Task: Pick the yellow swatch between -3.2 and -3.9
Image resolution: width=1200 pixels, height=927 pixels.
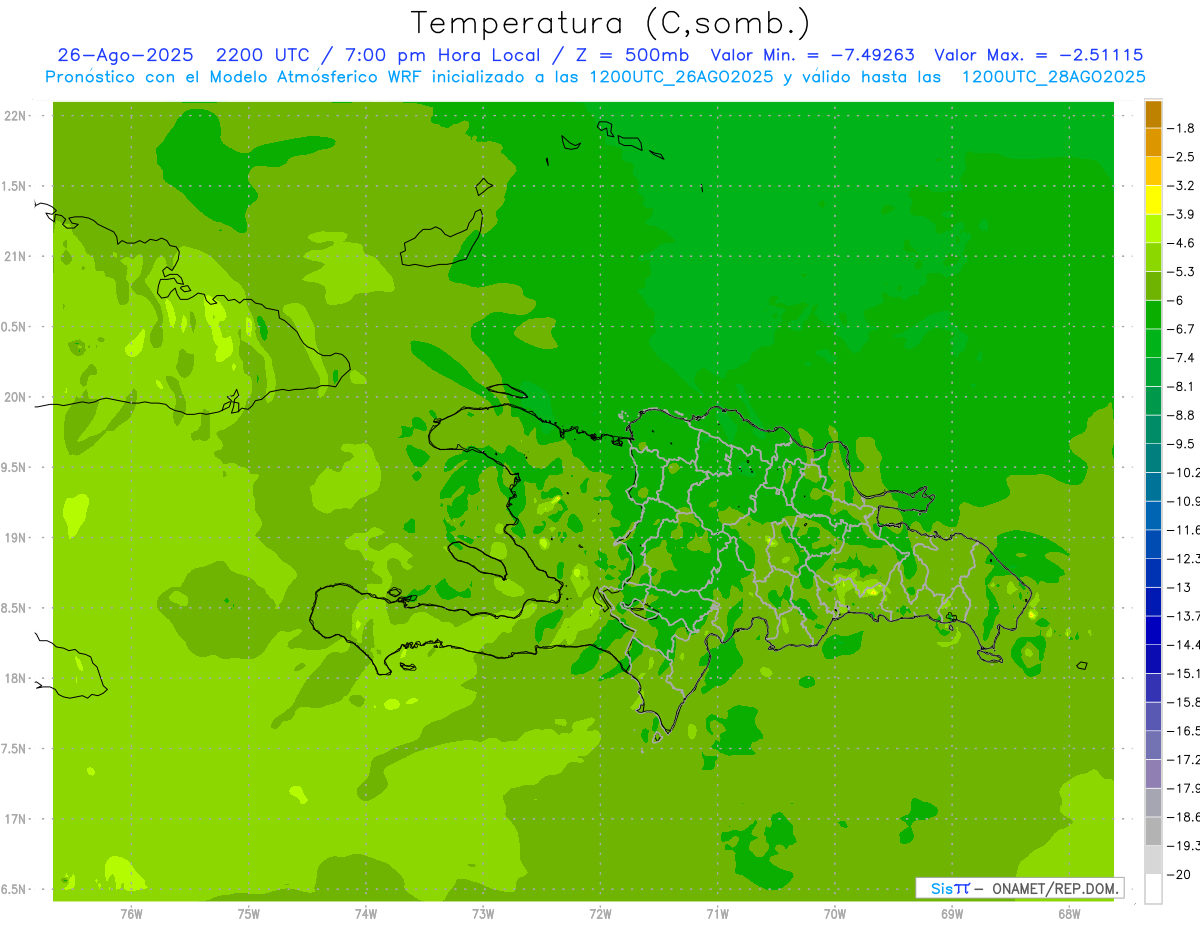Action: coord(1153,200)
